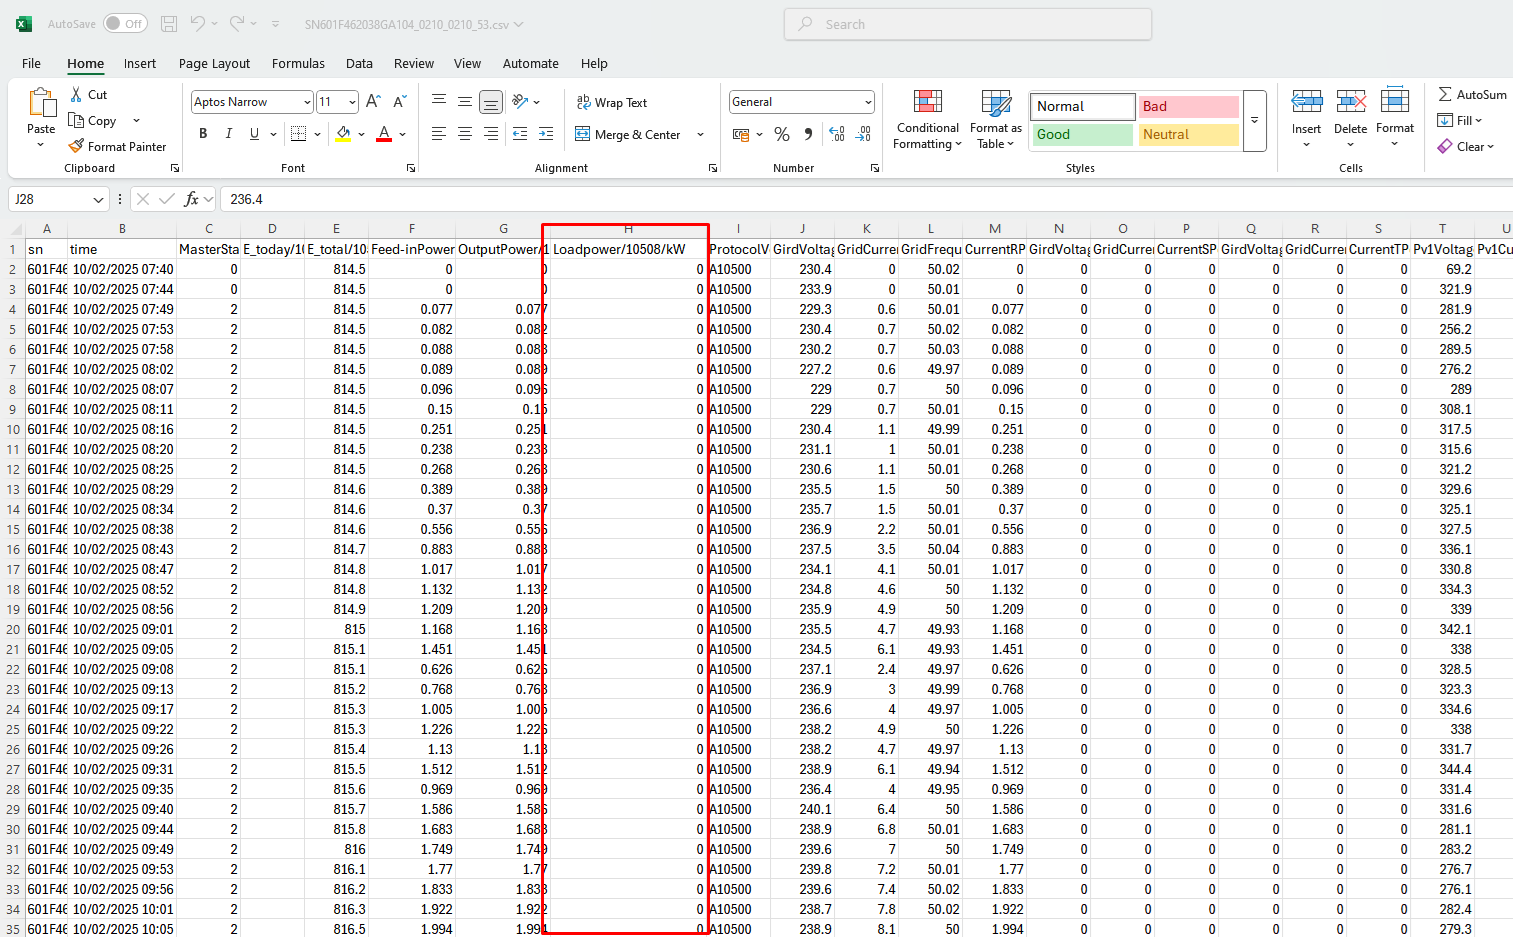Apply Borders using the borders icon
1513x937 pixels.
pos(298,134)
